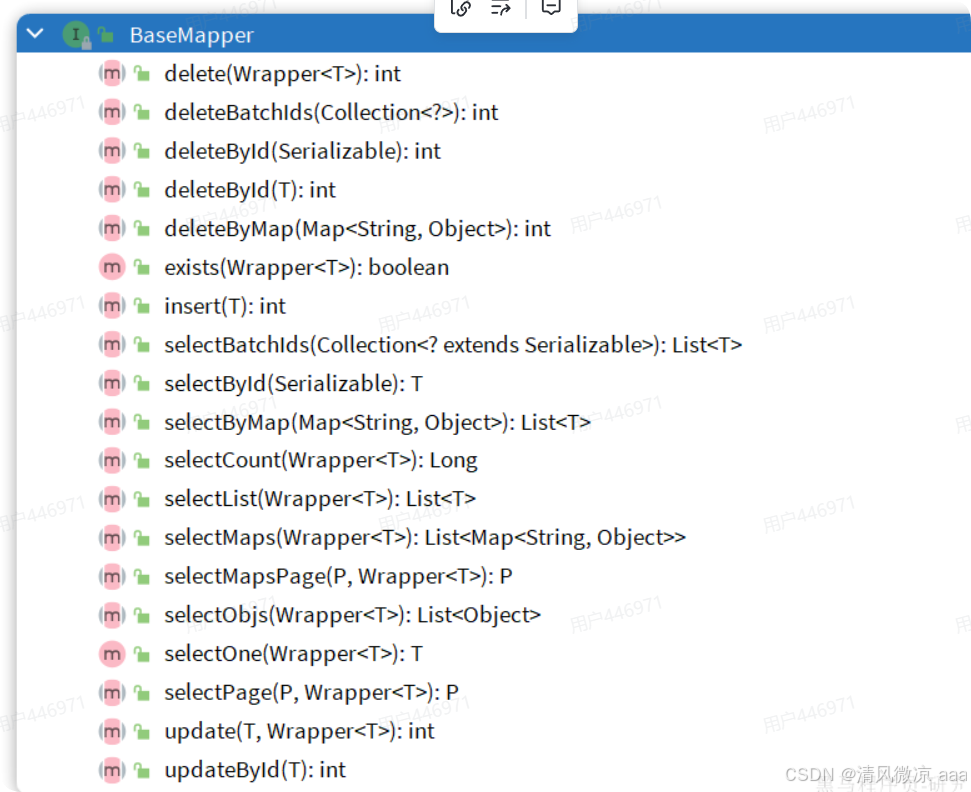
Task: Select deleteById(Serializable) method entry
Action: tap(302, 151)
